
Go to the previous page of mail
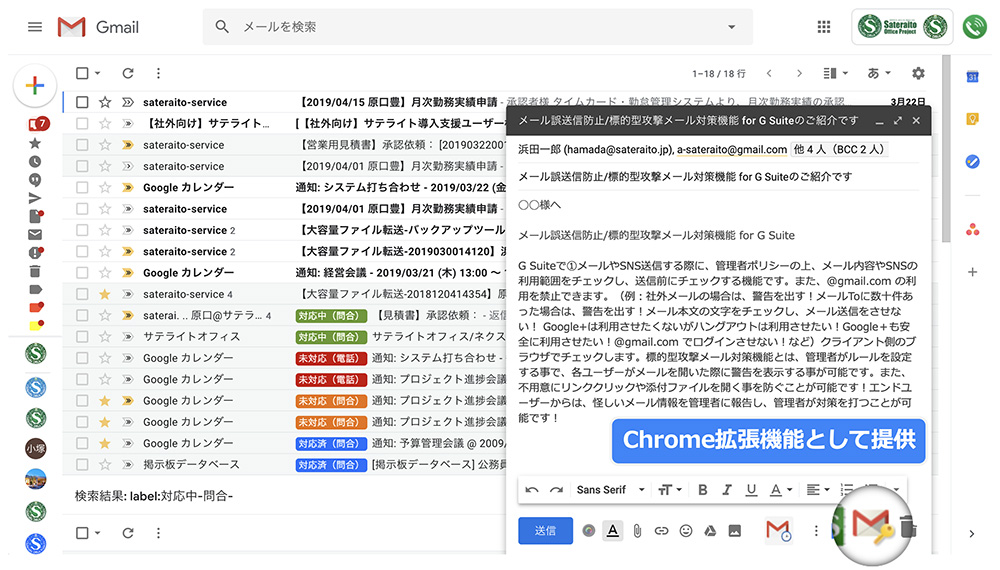tap(769, 73)
